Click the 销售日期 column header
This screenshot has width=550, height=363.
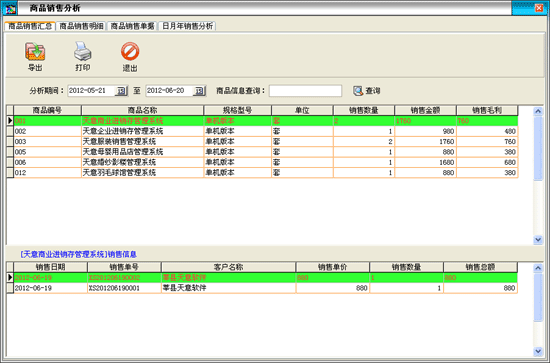pos(51,267)
